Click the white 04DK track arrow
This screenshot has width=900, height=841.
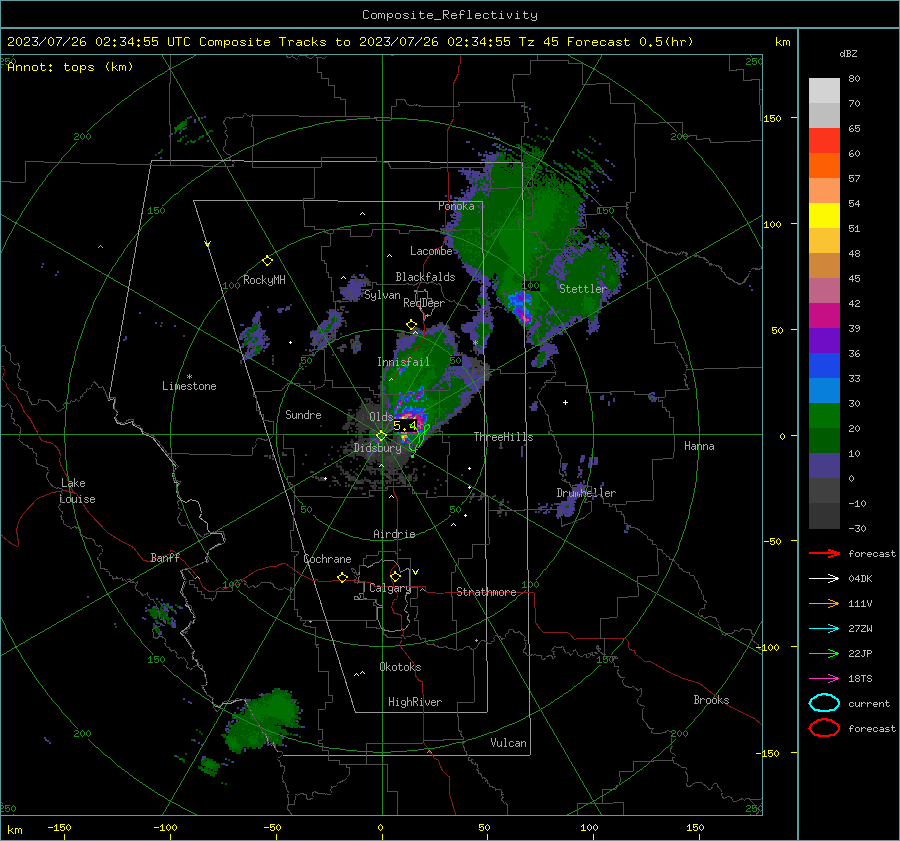824,579
